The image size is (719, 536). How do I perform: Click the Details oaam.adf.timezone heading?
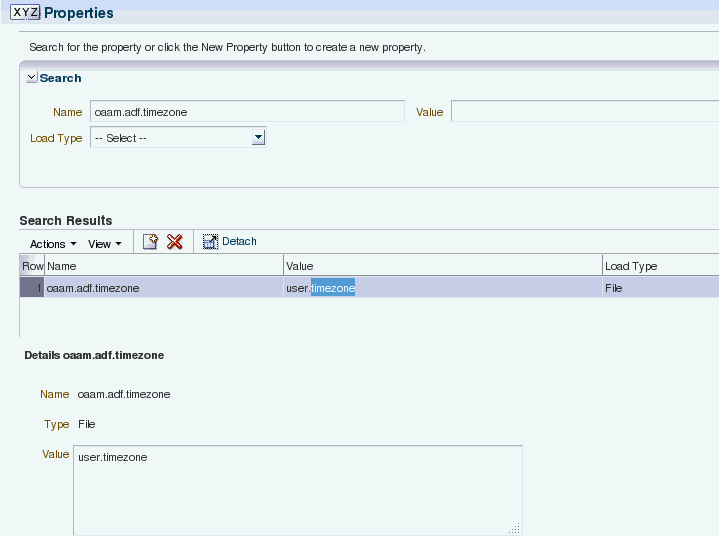[94, 355]
